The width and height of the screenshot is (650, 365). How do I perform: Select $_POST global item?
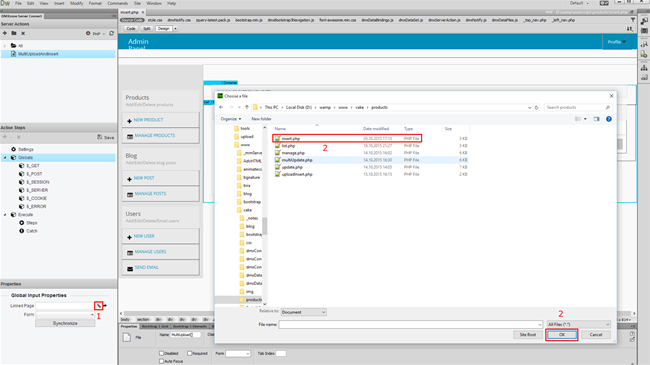tap(34, 174)
